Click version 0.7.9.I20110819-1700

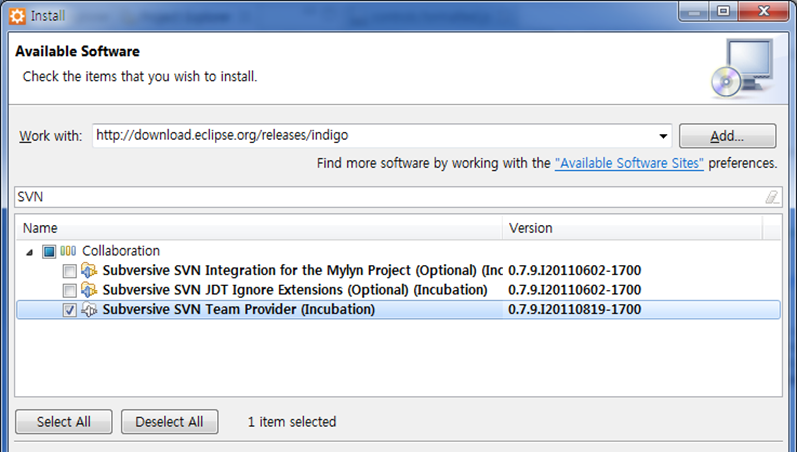[574, 309]
